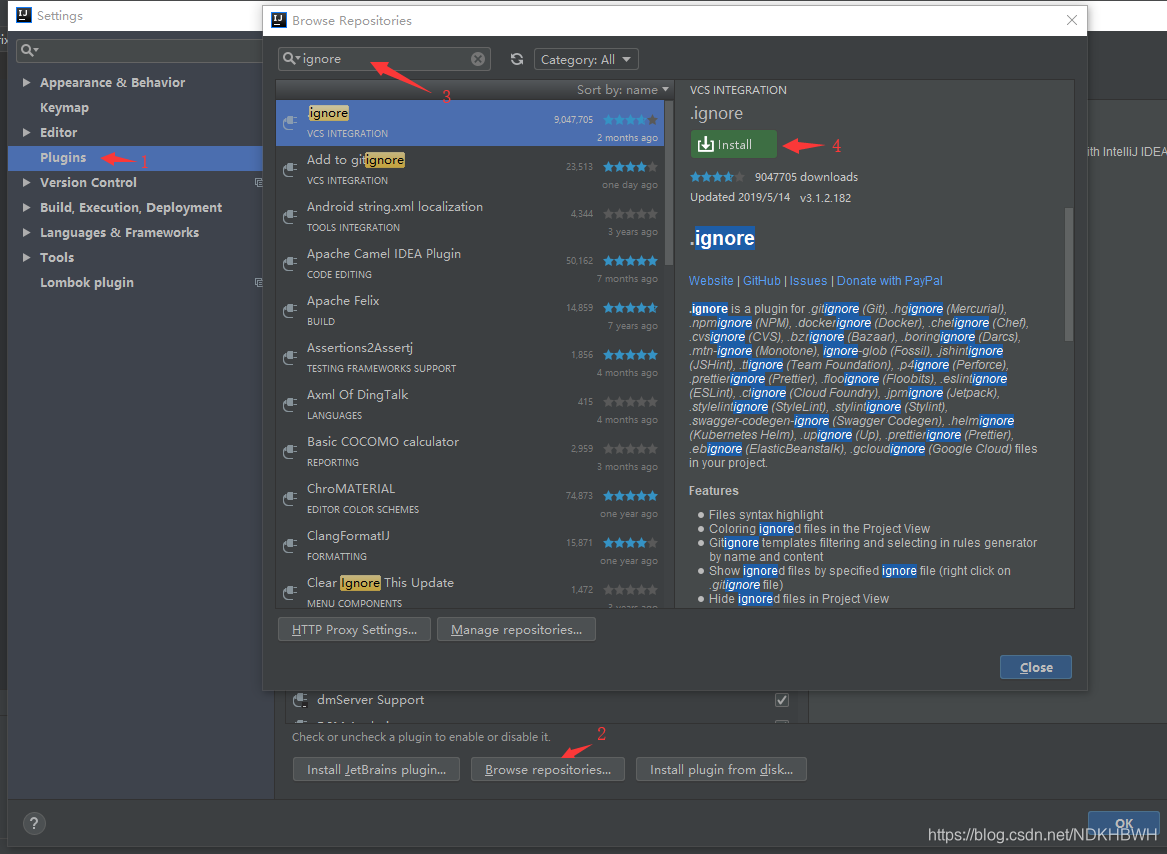1167x854 pixels.
Task: Click the plugin list vertical scrollbar
Action: [x=669, y=182]
